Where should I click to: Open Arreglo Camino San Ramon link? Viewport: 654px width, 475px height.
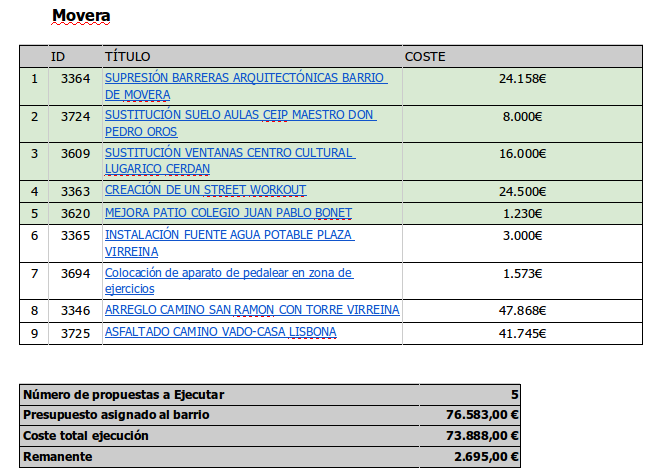click(x=252, y=310)
